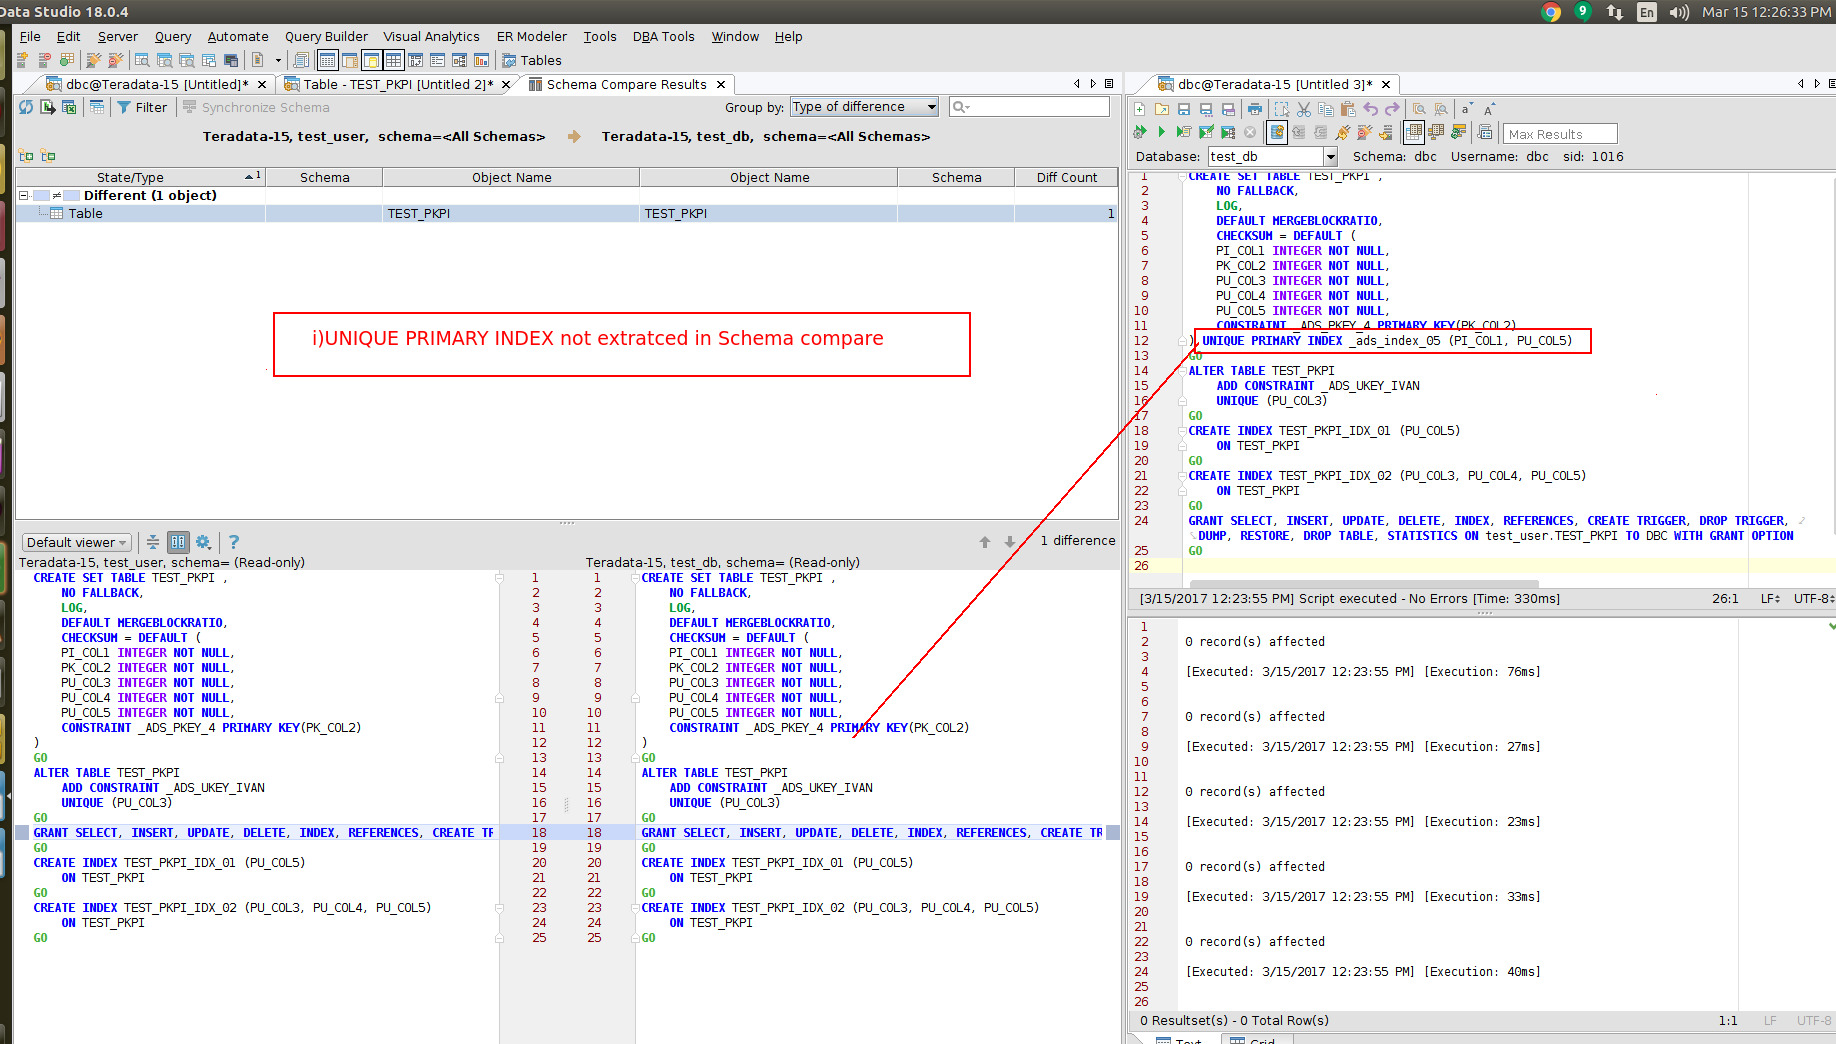Click the Chrome icon in top panel

pyautogui.click(x=1551, y=12)
